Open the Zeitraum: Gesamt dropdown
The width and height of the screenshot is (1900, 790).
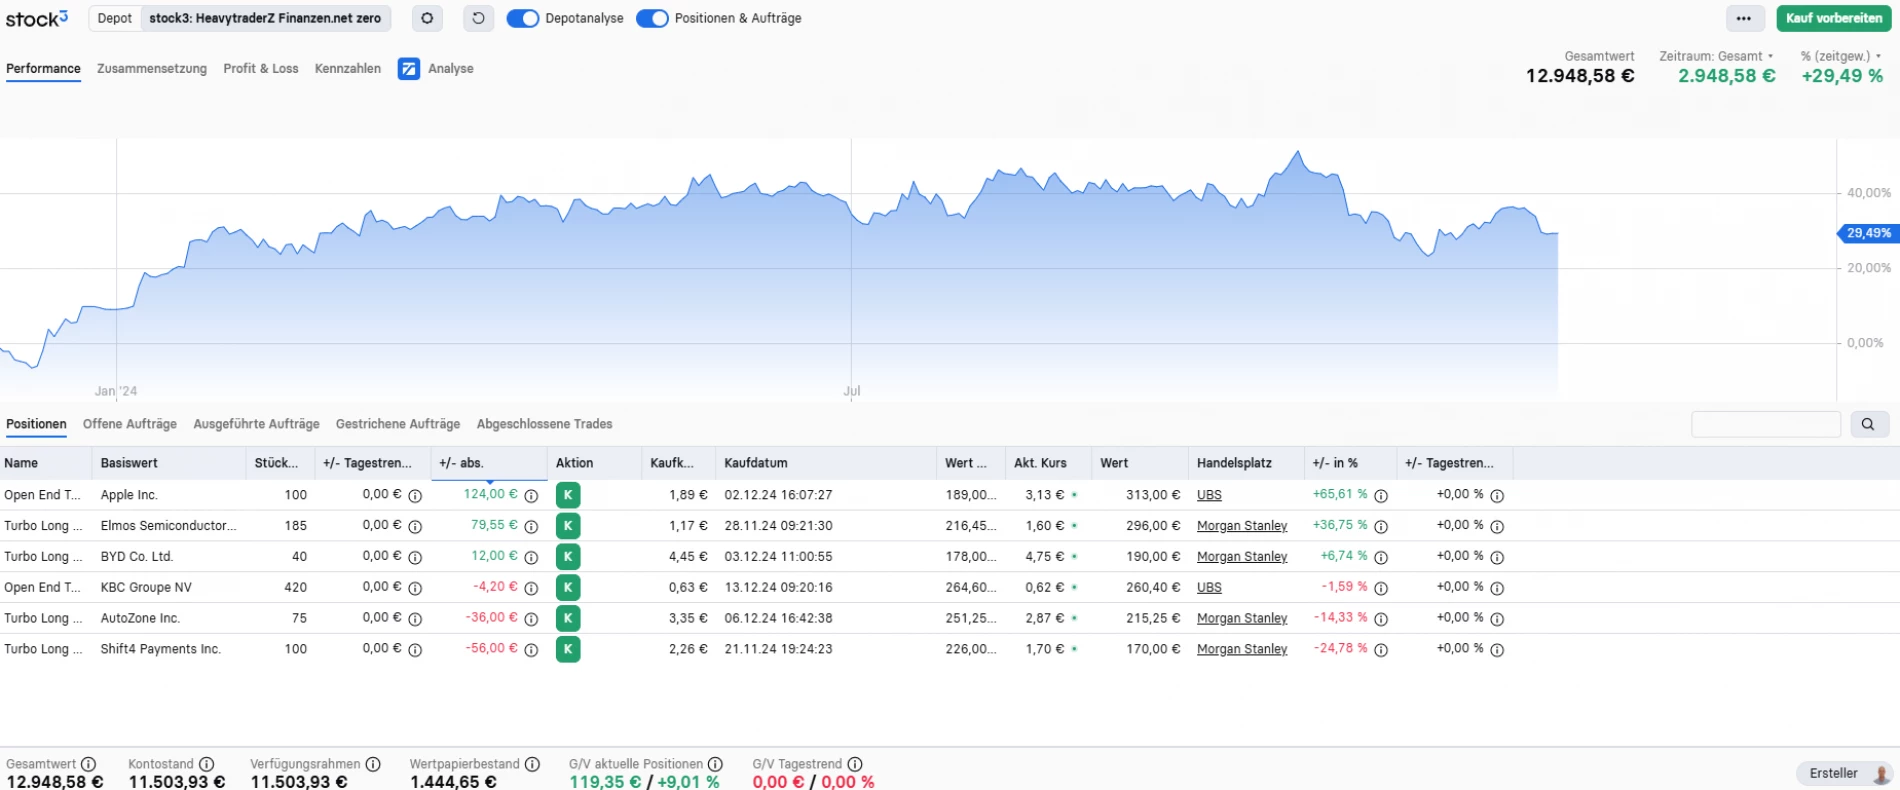(x=1716, y=56)
